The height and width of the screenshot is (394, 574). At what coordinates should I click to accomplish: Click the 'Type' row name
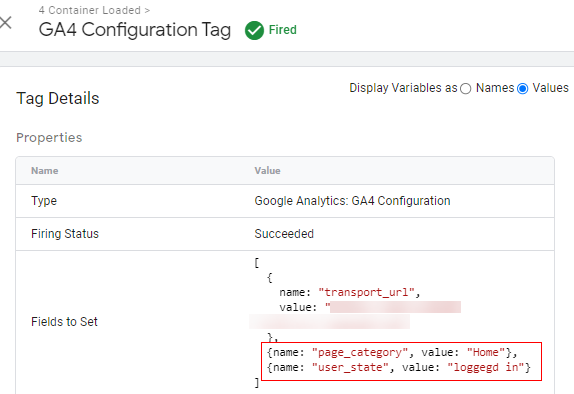pyautogui.click(x=44, y=201)
